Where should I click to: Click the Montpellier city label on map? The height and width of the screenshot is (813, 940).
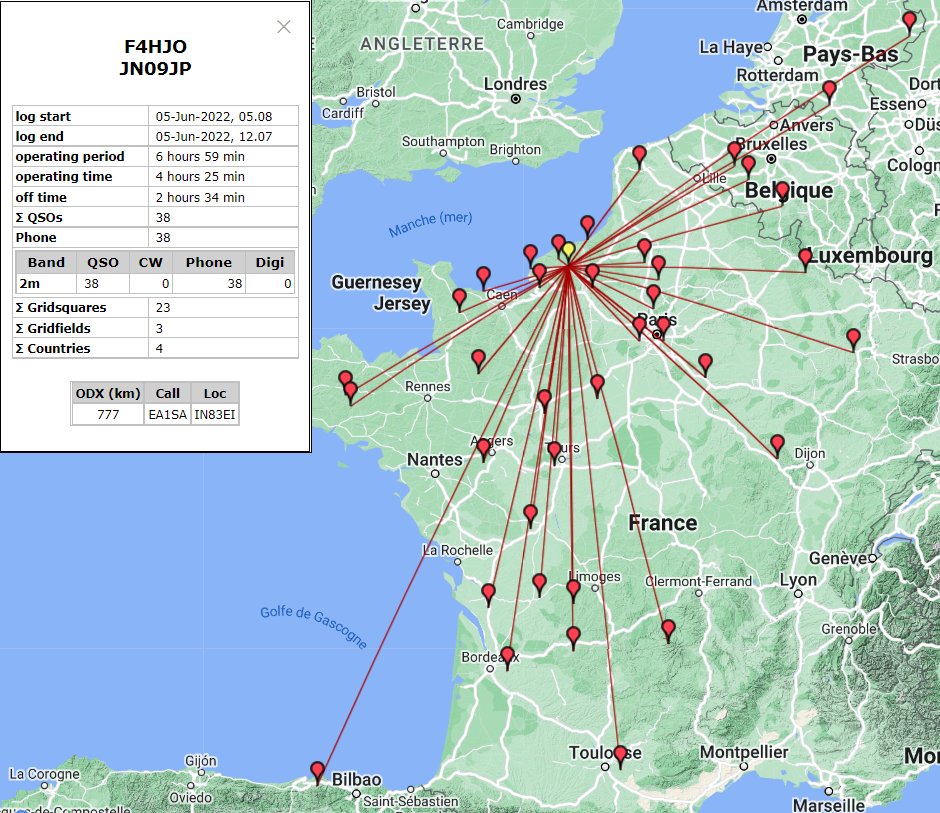click(x=744, y=752)
